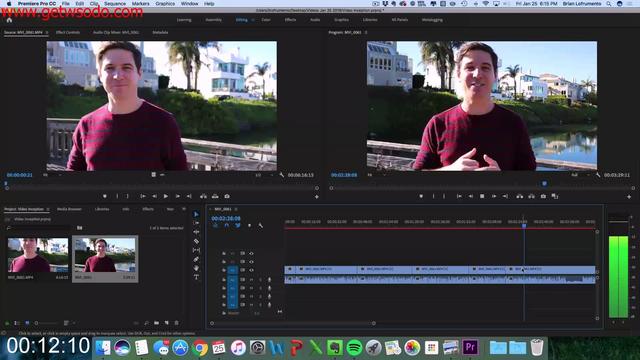Add marker in timeline header
The height and width of the screenshot is (360, 640).
(249, 225)
